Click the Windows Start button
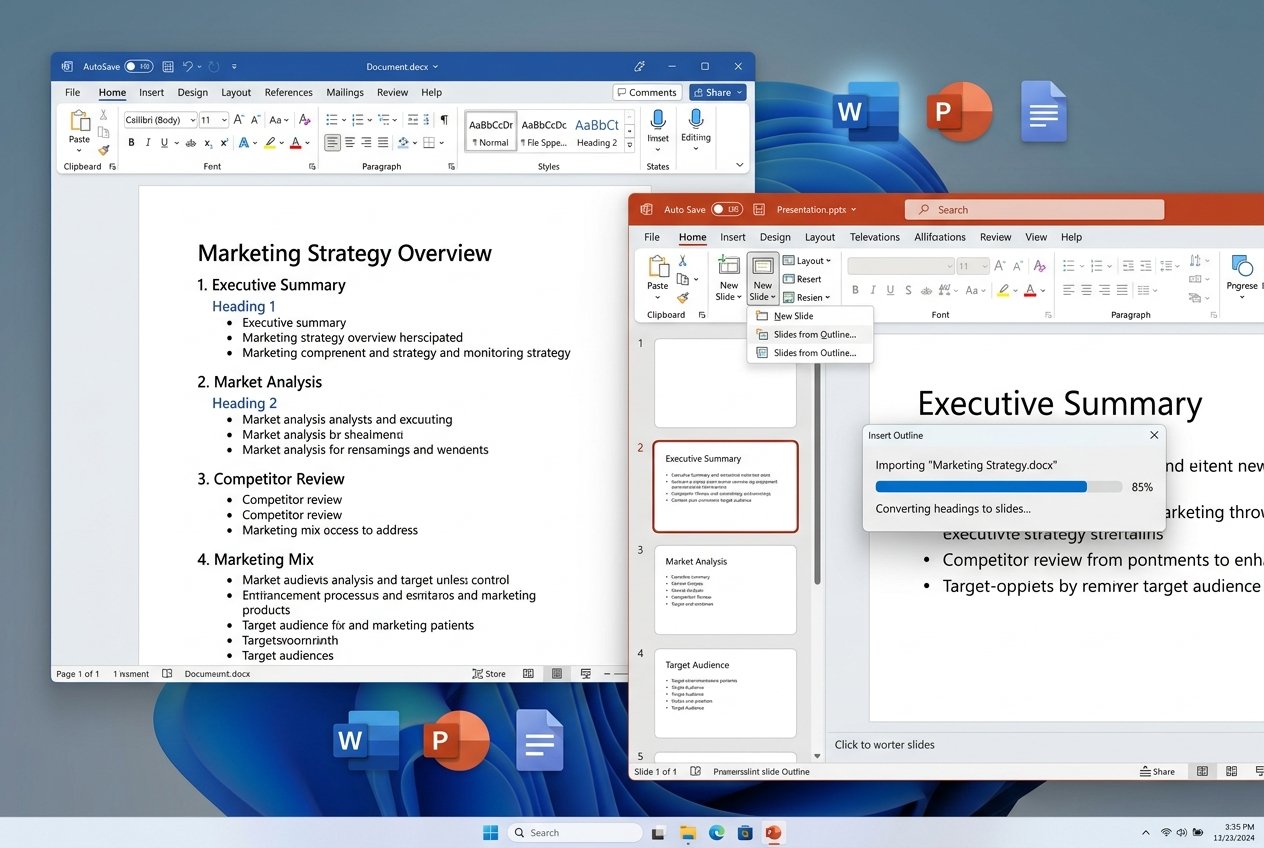This screenshot has width=1264, height=848. point(491,832)
